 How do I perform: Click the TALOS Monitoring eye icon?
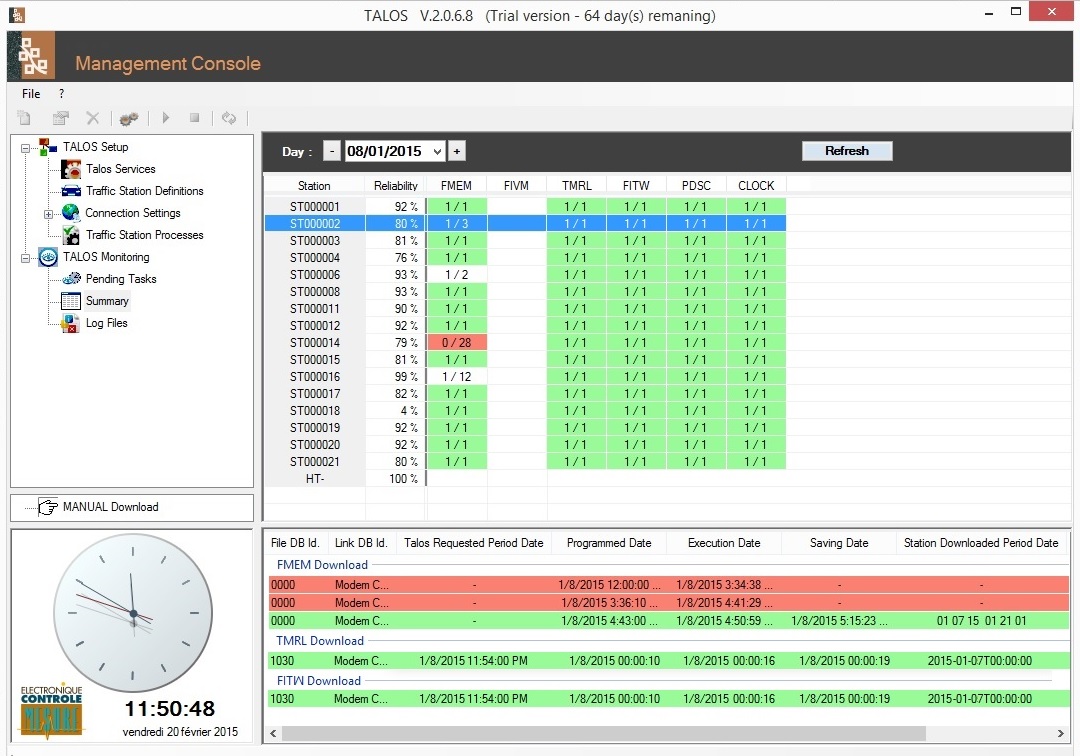click(x=48, y=257)
